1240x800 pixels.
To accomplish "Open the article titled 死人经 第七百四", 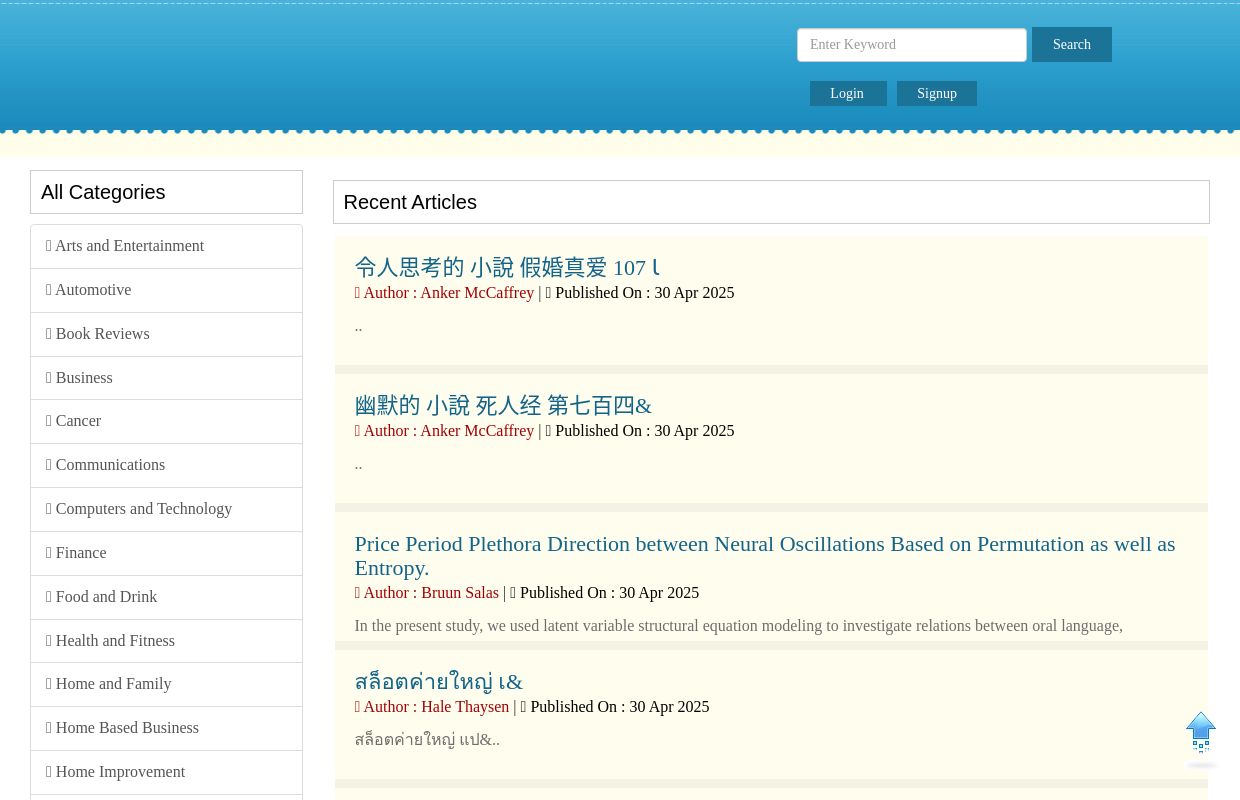I will pos(503,406).
